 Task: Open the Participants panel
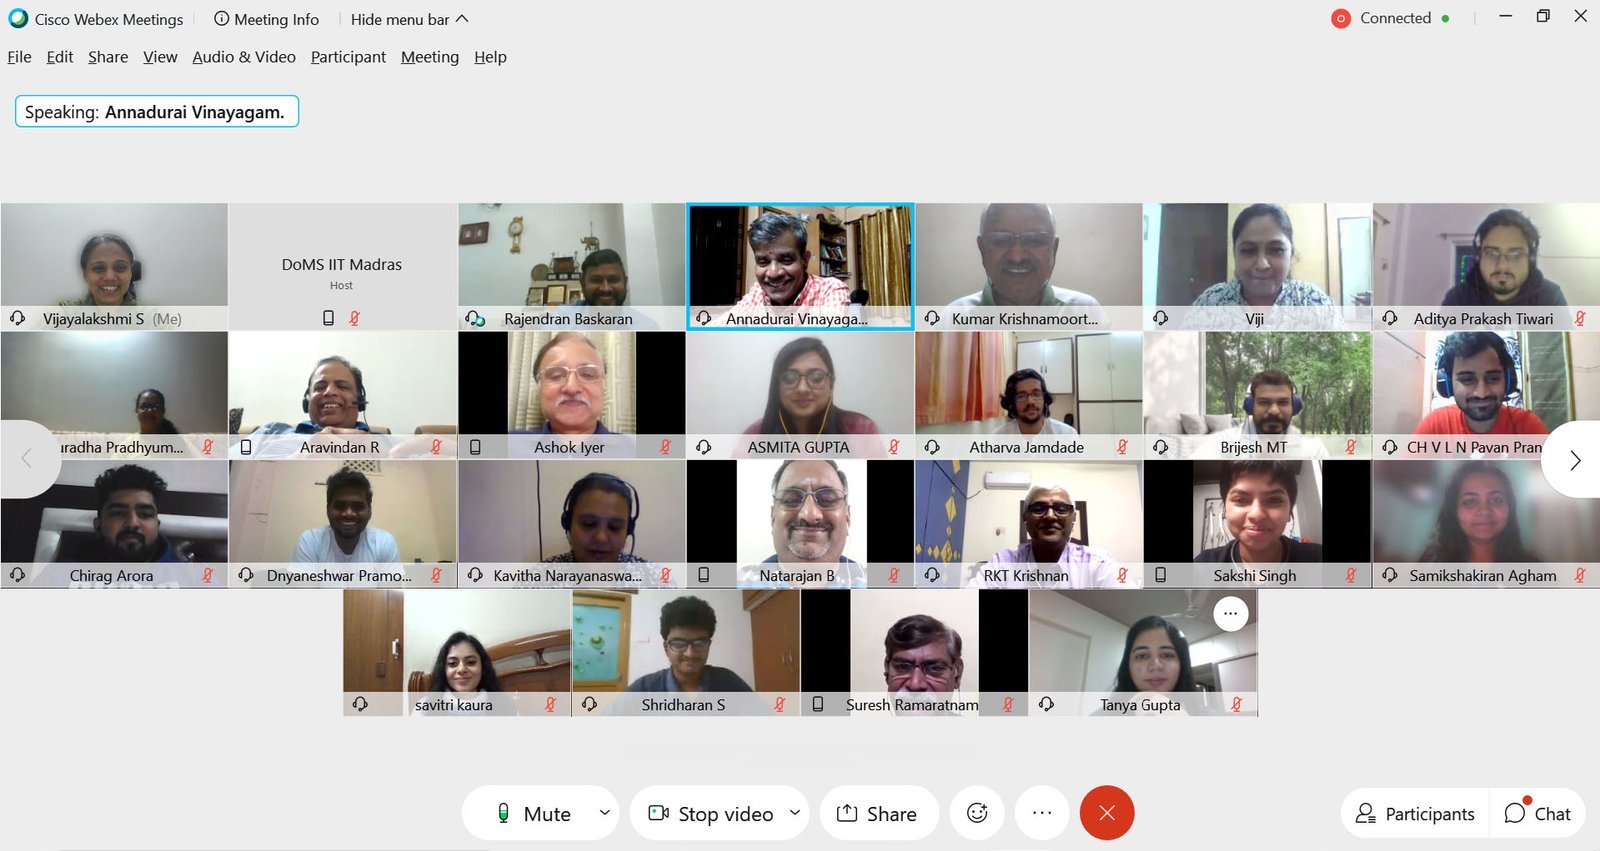[1415, 814]
